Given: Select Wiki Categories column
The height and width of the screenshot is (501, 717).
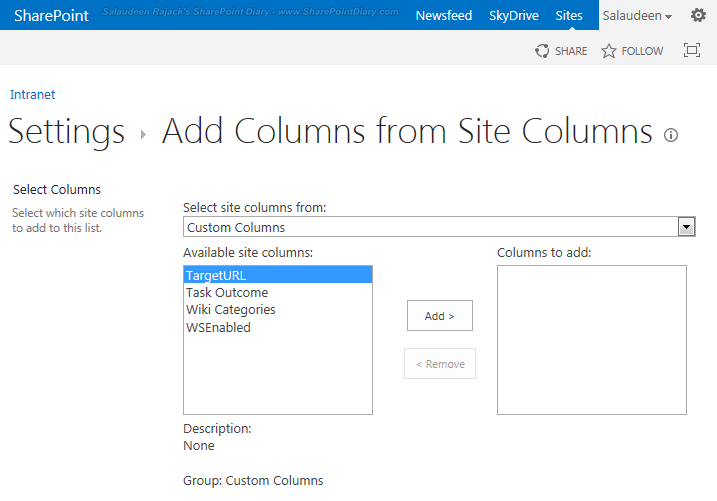Looking at the screenshot, I should [231, 310].
